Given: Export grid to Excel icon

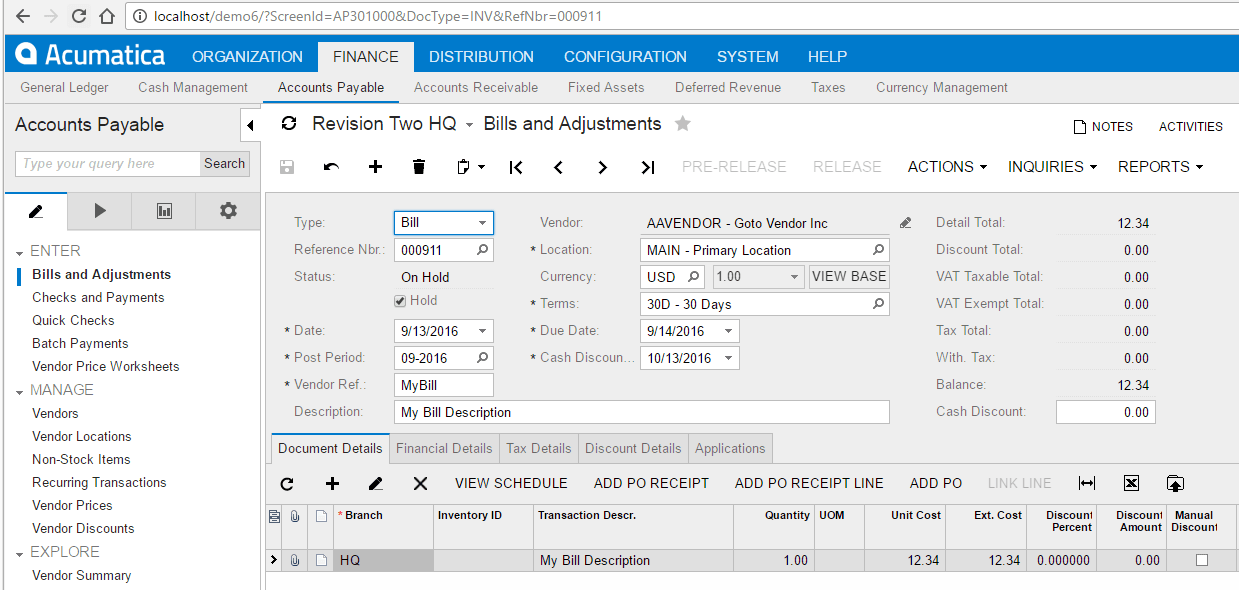Looking at the screenshot, I should [x=1131, y=483].
